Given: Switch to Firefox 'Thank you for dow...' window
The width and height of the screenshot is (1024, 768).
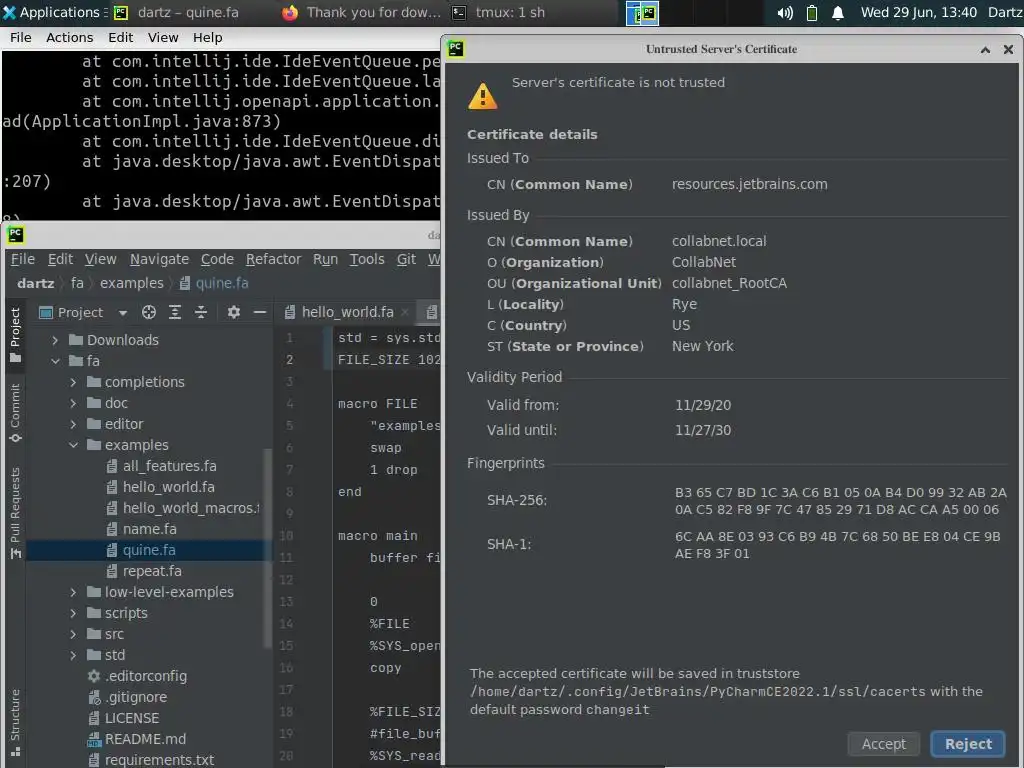Looking at the screenshot, I should pos(361,12).
